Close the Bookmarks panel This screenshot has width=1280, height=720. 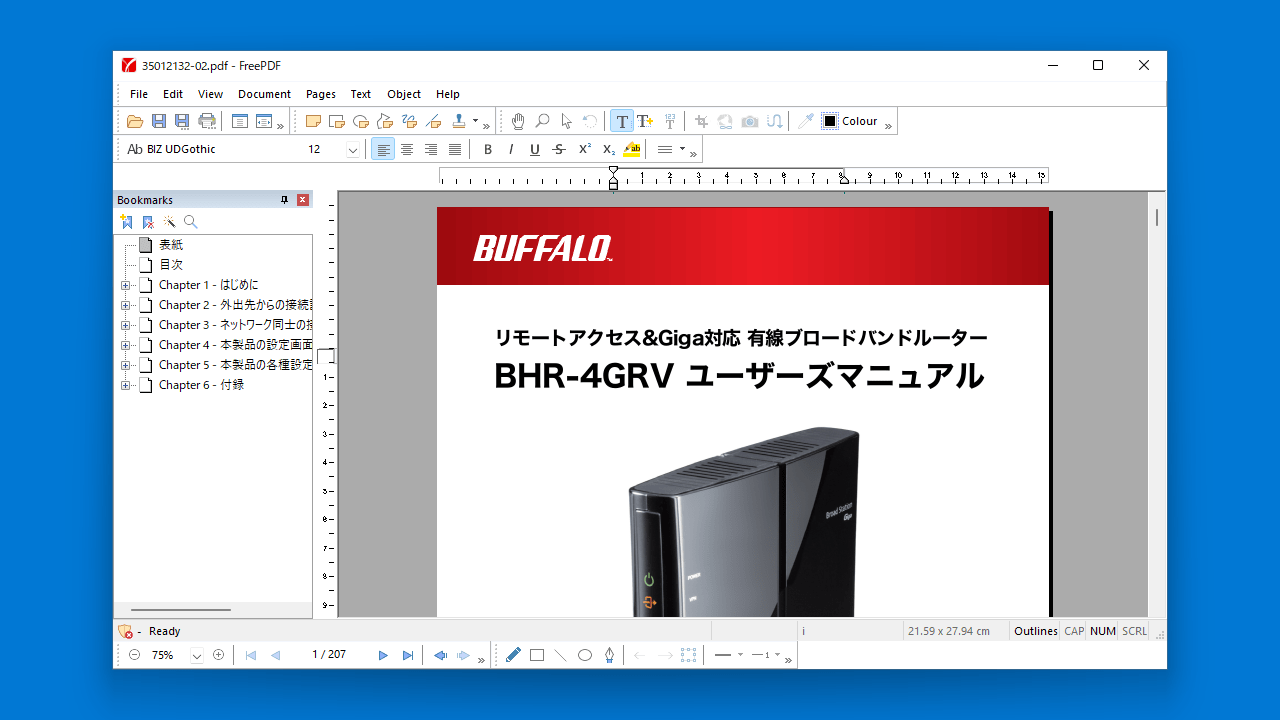tap(303, 200)
